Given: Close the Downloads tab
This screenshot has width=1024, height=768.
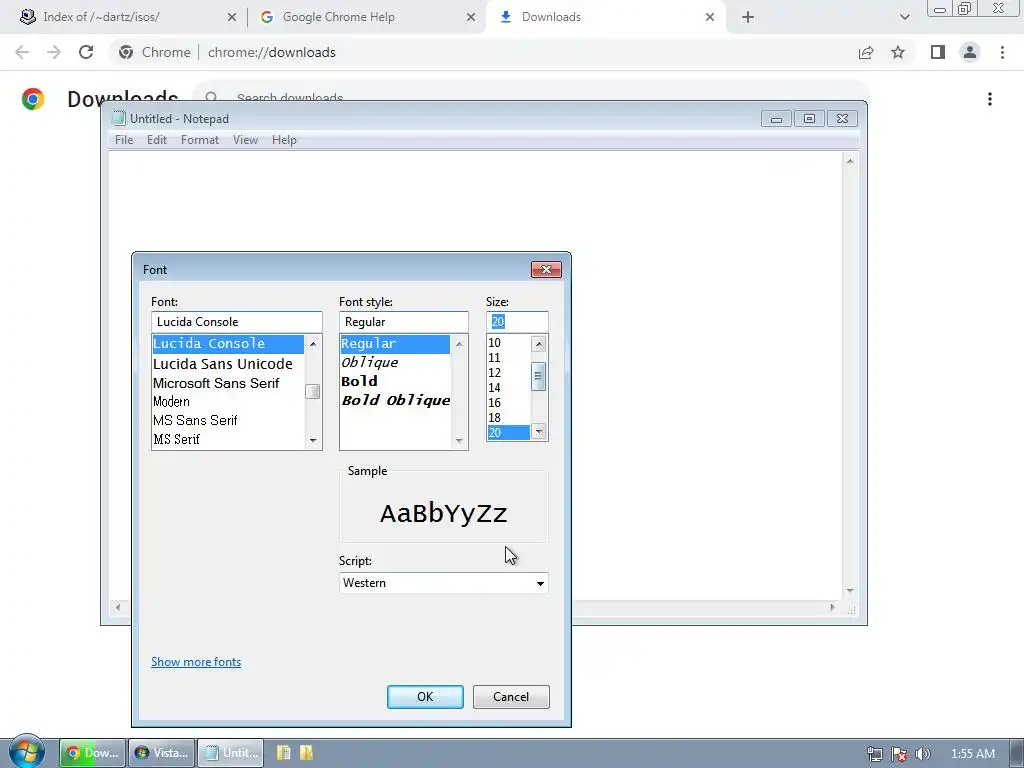Looking at the screenshot, I should click(710, 17).
